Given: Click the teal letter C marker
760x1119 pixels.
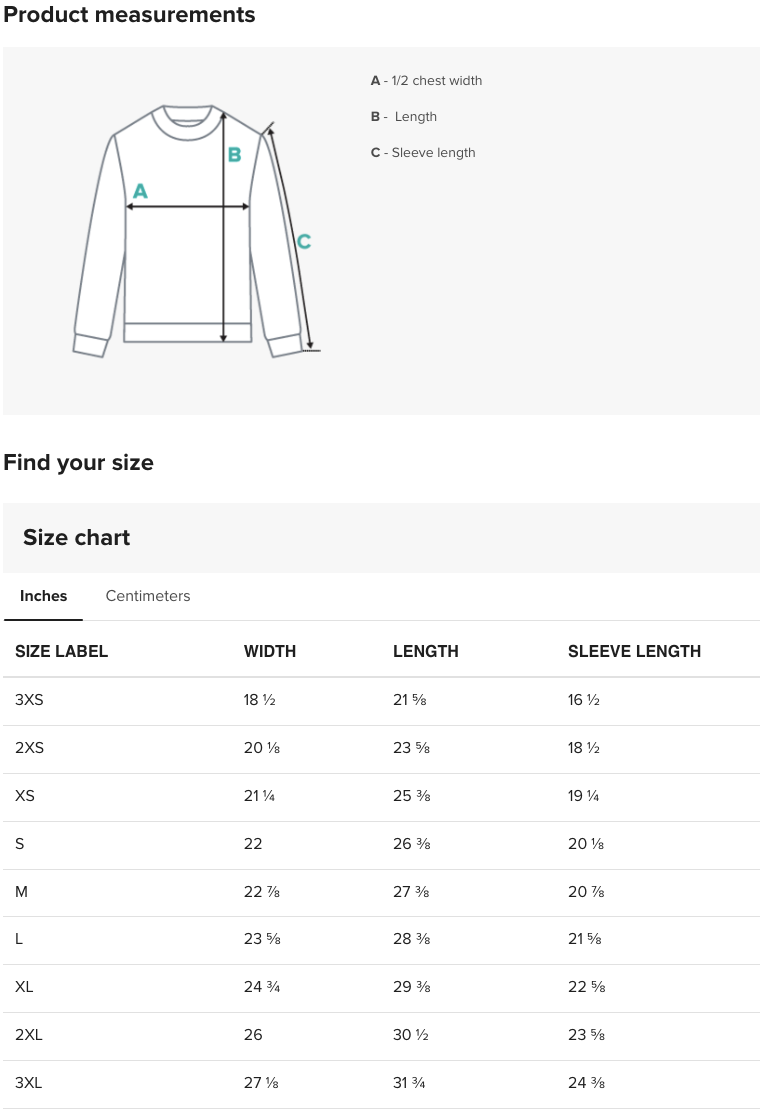Looking at the screenshot, I should click(304, 241).
